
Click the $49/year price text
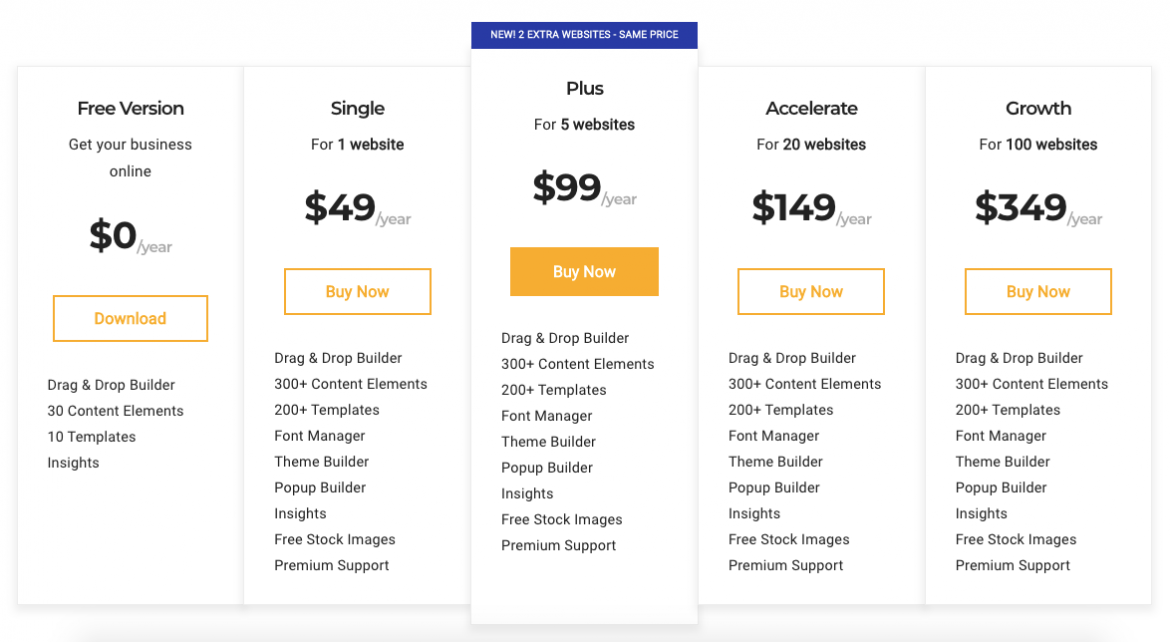tap(357, 206)
